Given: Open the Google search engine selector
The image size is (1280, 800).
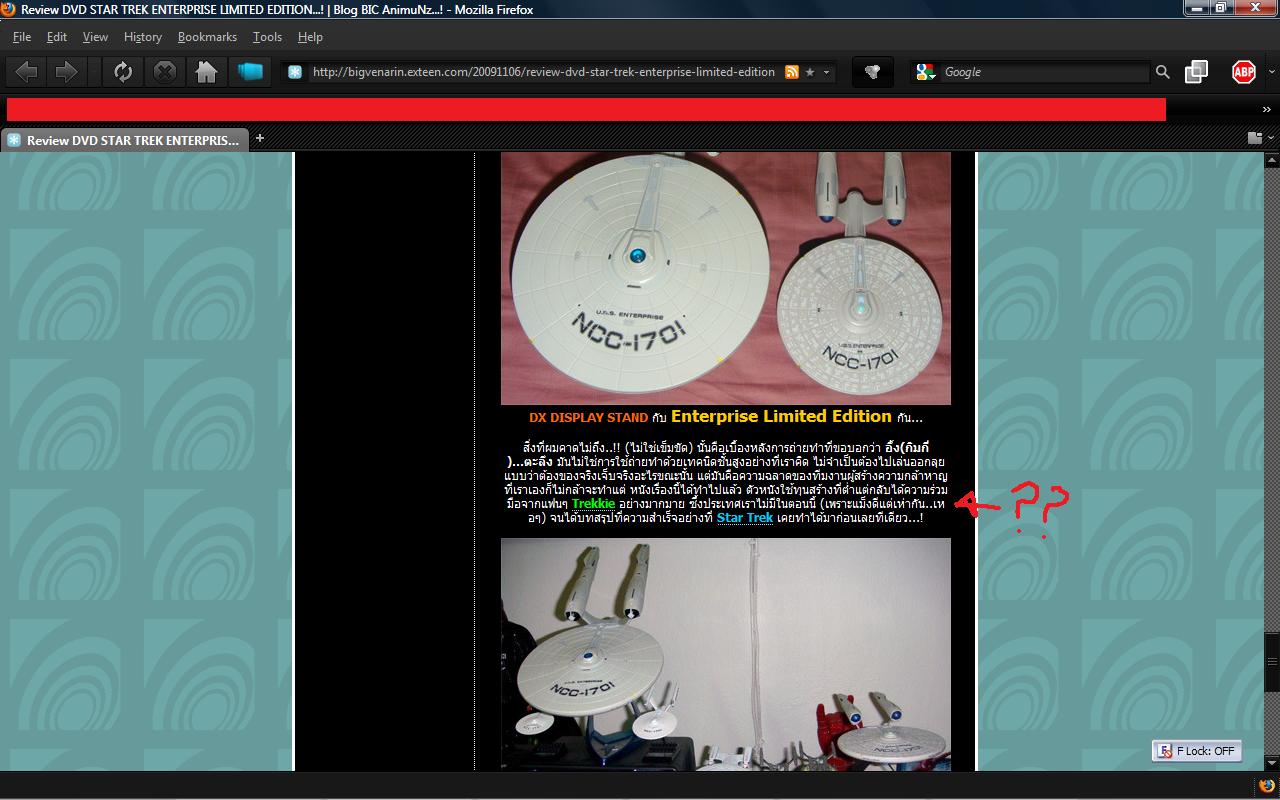Looking at the screenshot, I should click(x=925, y=72).
